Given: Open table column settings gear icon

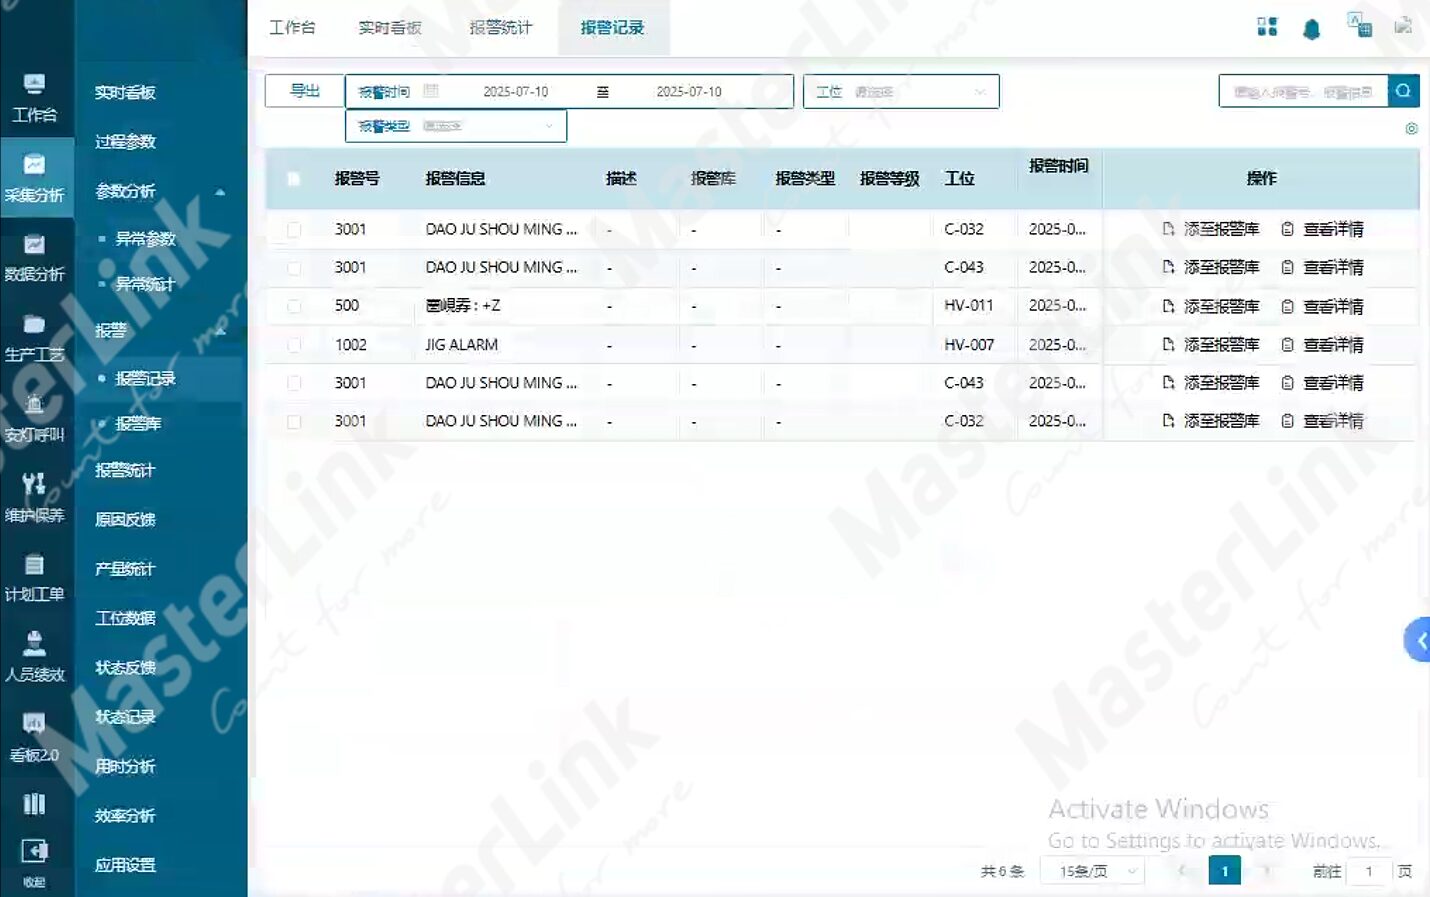Looking at the screenshot, I should pyautogui.click(x=1411, y=128).
